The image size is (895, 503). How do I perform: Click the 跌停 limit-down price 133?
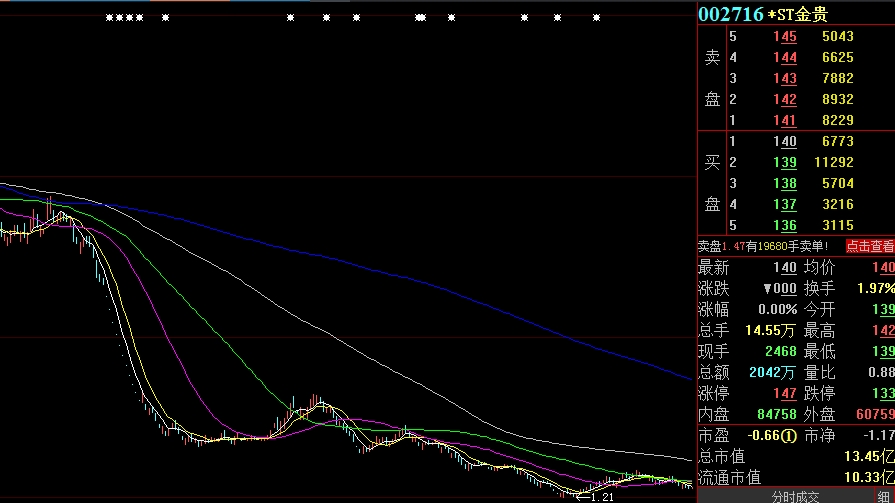(884, 394)
